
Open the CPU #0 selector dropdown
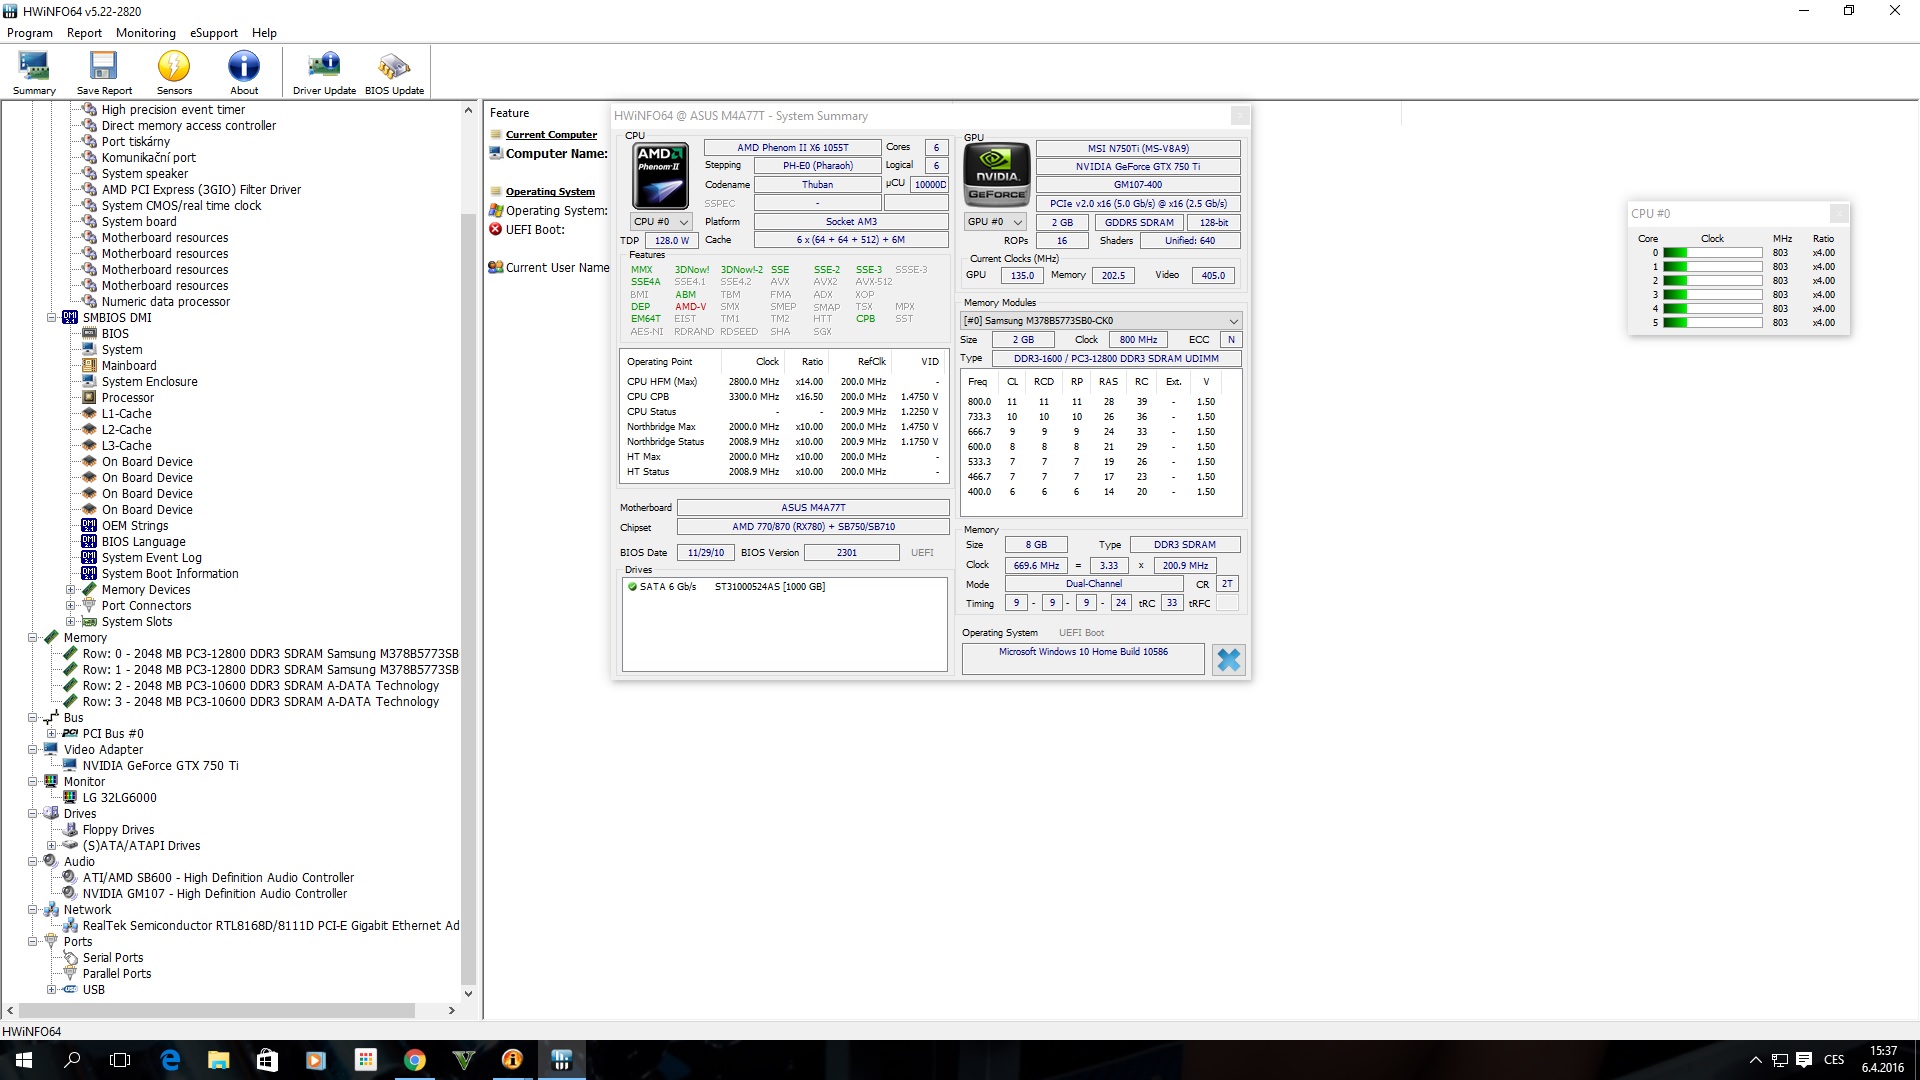(x=661, y=222)
